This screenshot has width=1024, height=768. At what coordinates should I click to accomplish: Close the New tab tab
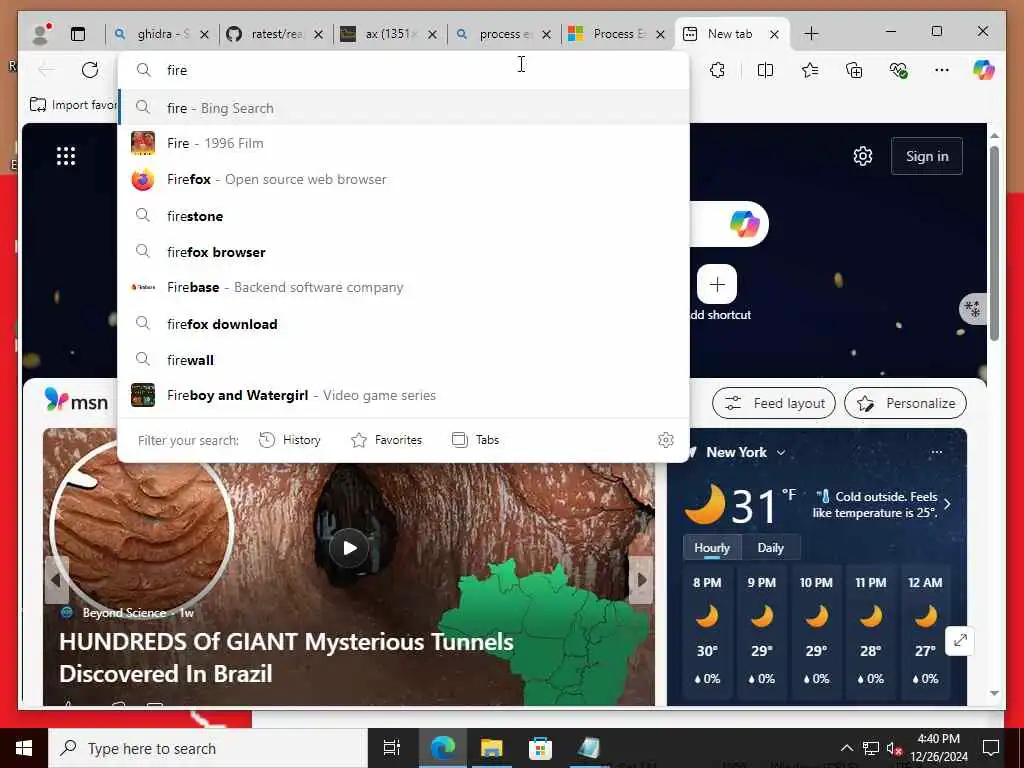click(775, 34)
